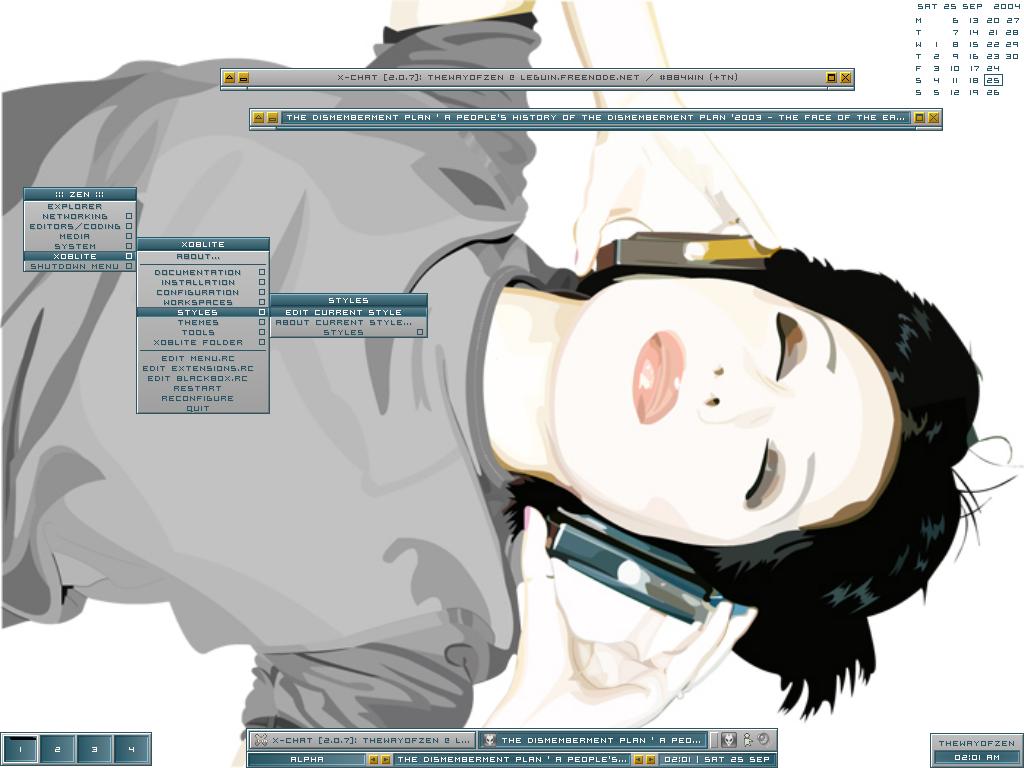Maximize the Dismemberment Plan window
1024x768 pixels.
tap(920, 118)
